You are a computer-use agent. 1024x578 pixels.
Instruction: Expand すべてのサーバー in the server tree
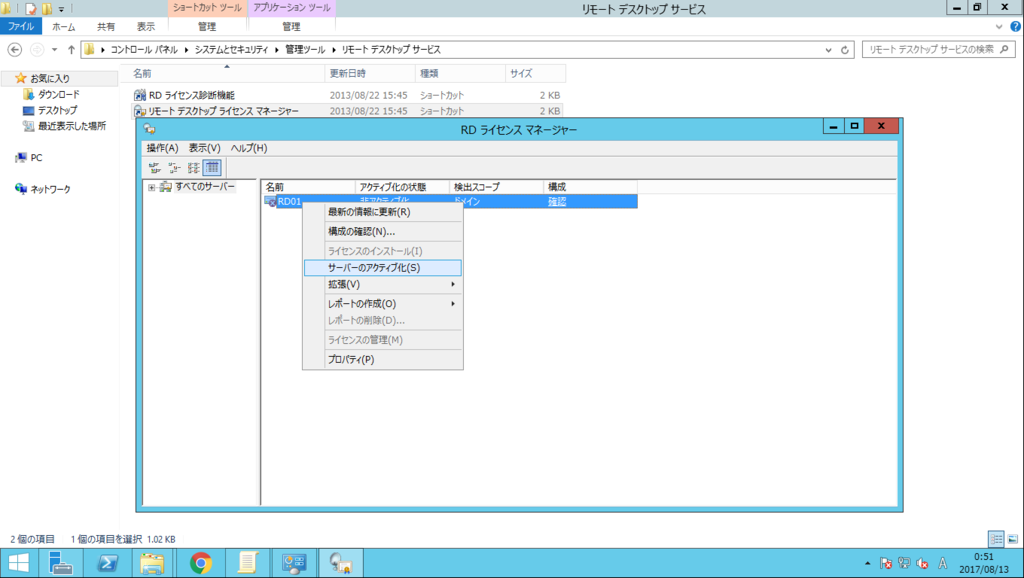pos(152,186)
